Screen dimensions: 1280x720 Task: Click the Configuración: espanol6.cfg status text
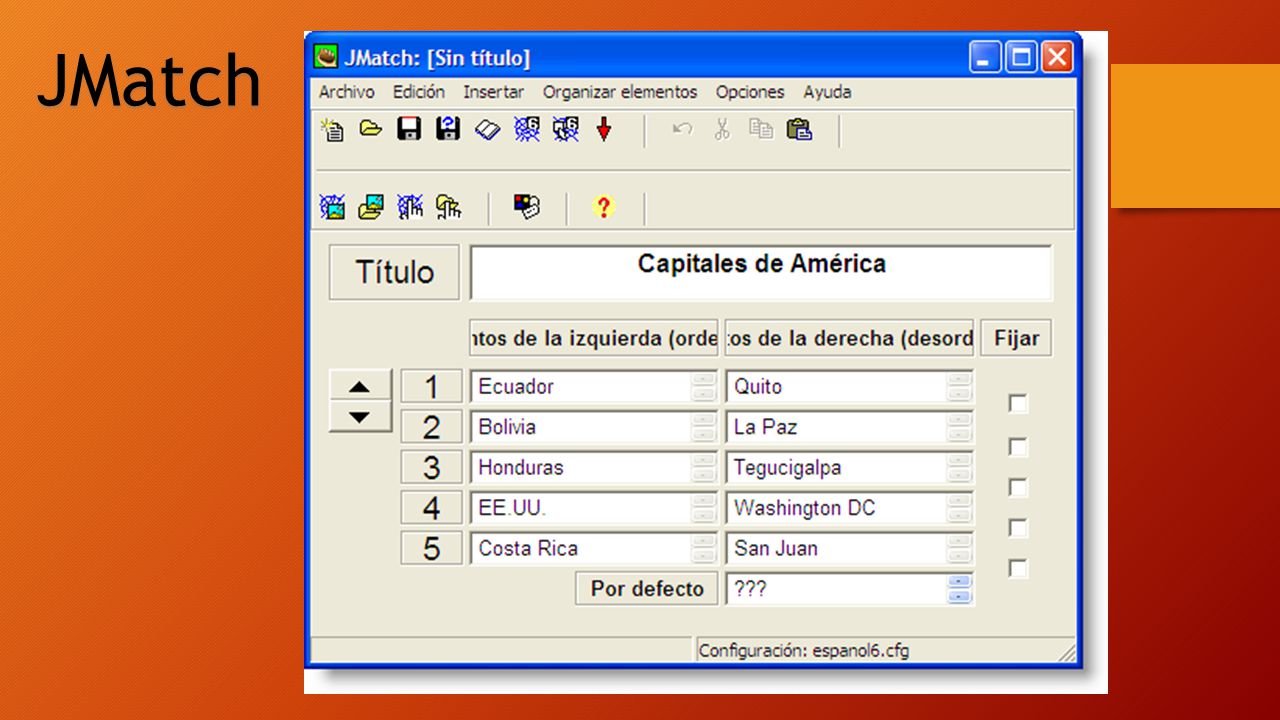[804, 650]
